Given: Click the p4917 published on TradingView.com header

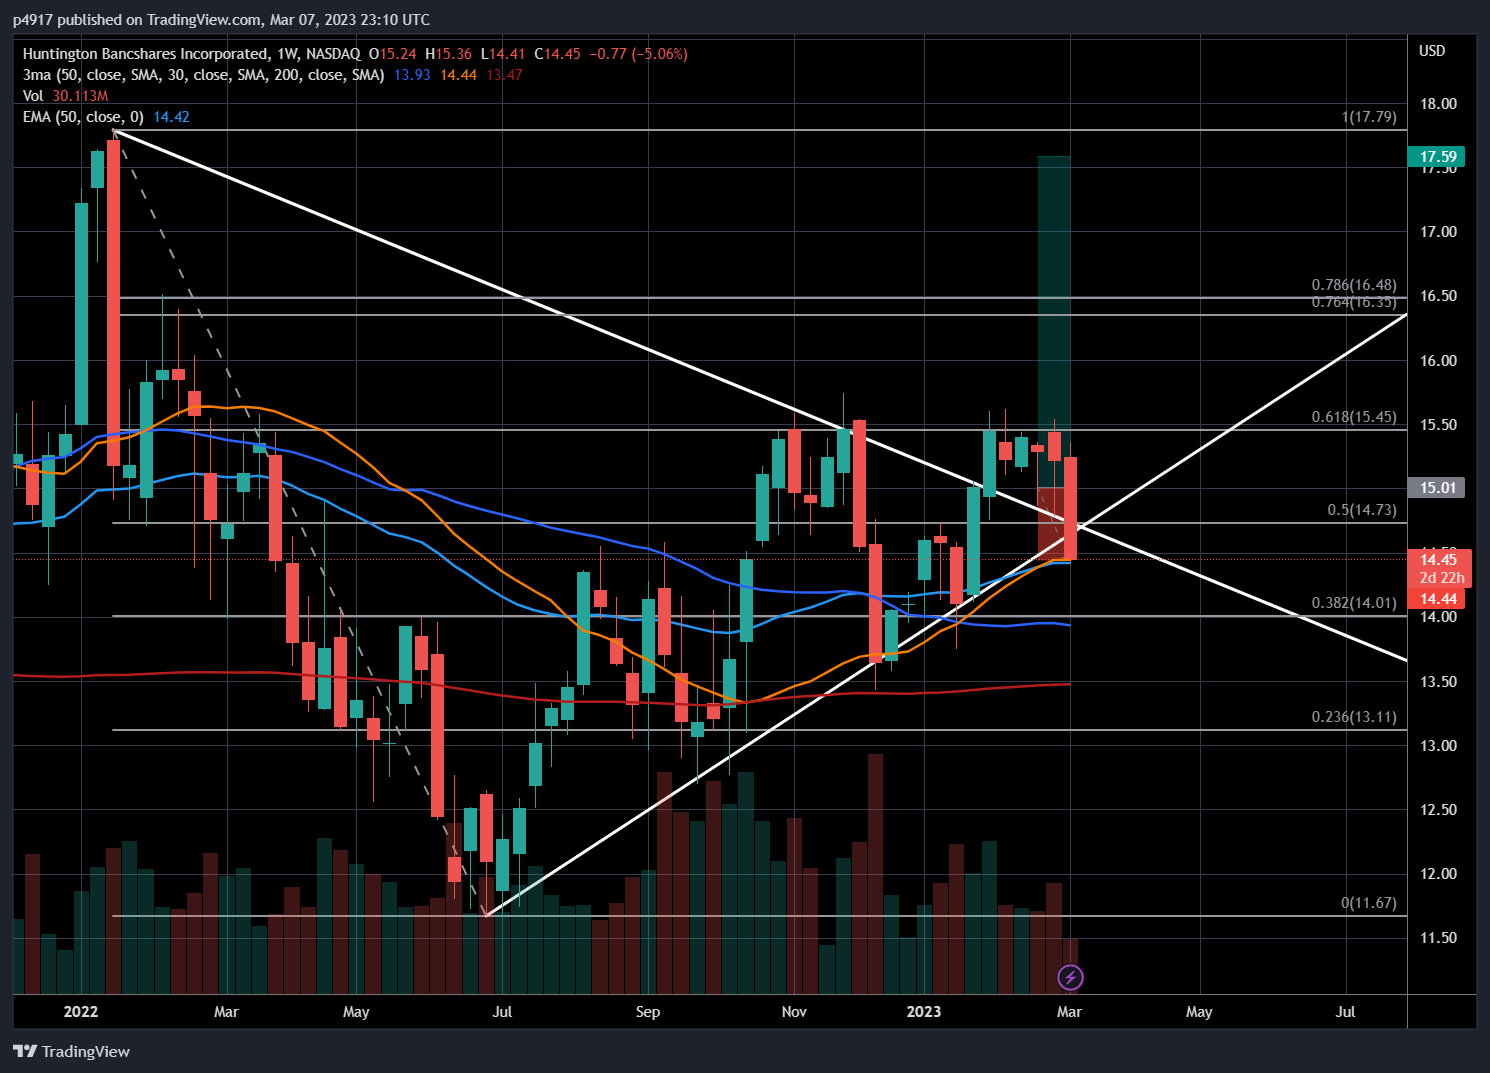Looking at the screenshot, I should point(221,20).
